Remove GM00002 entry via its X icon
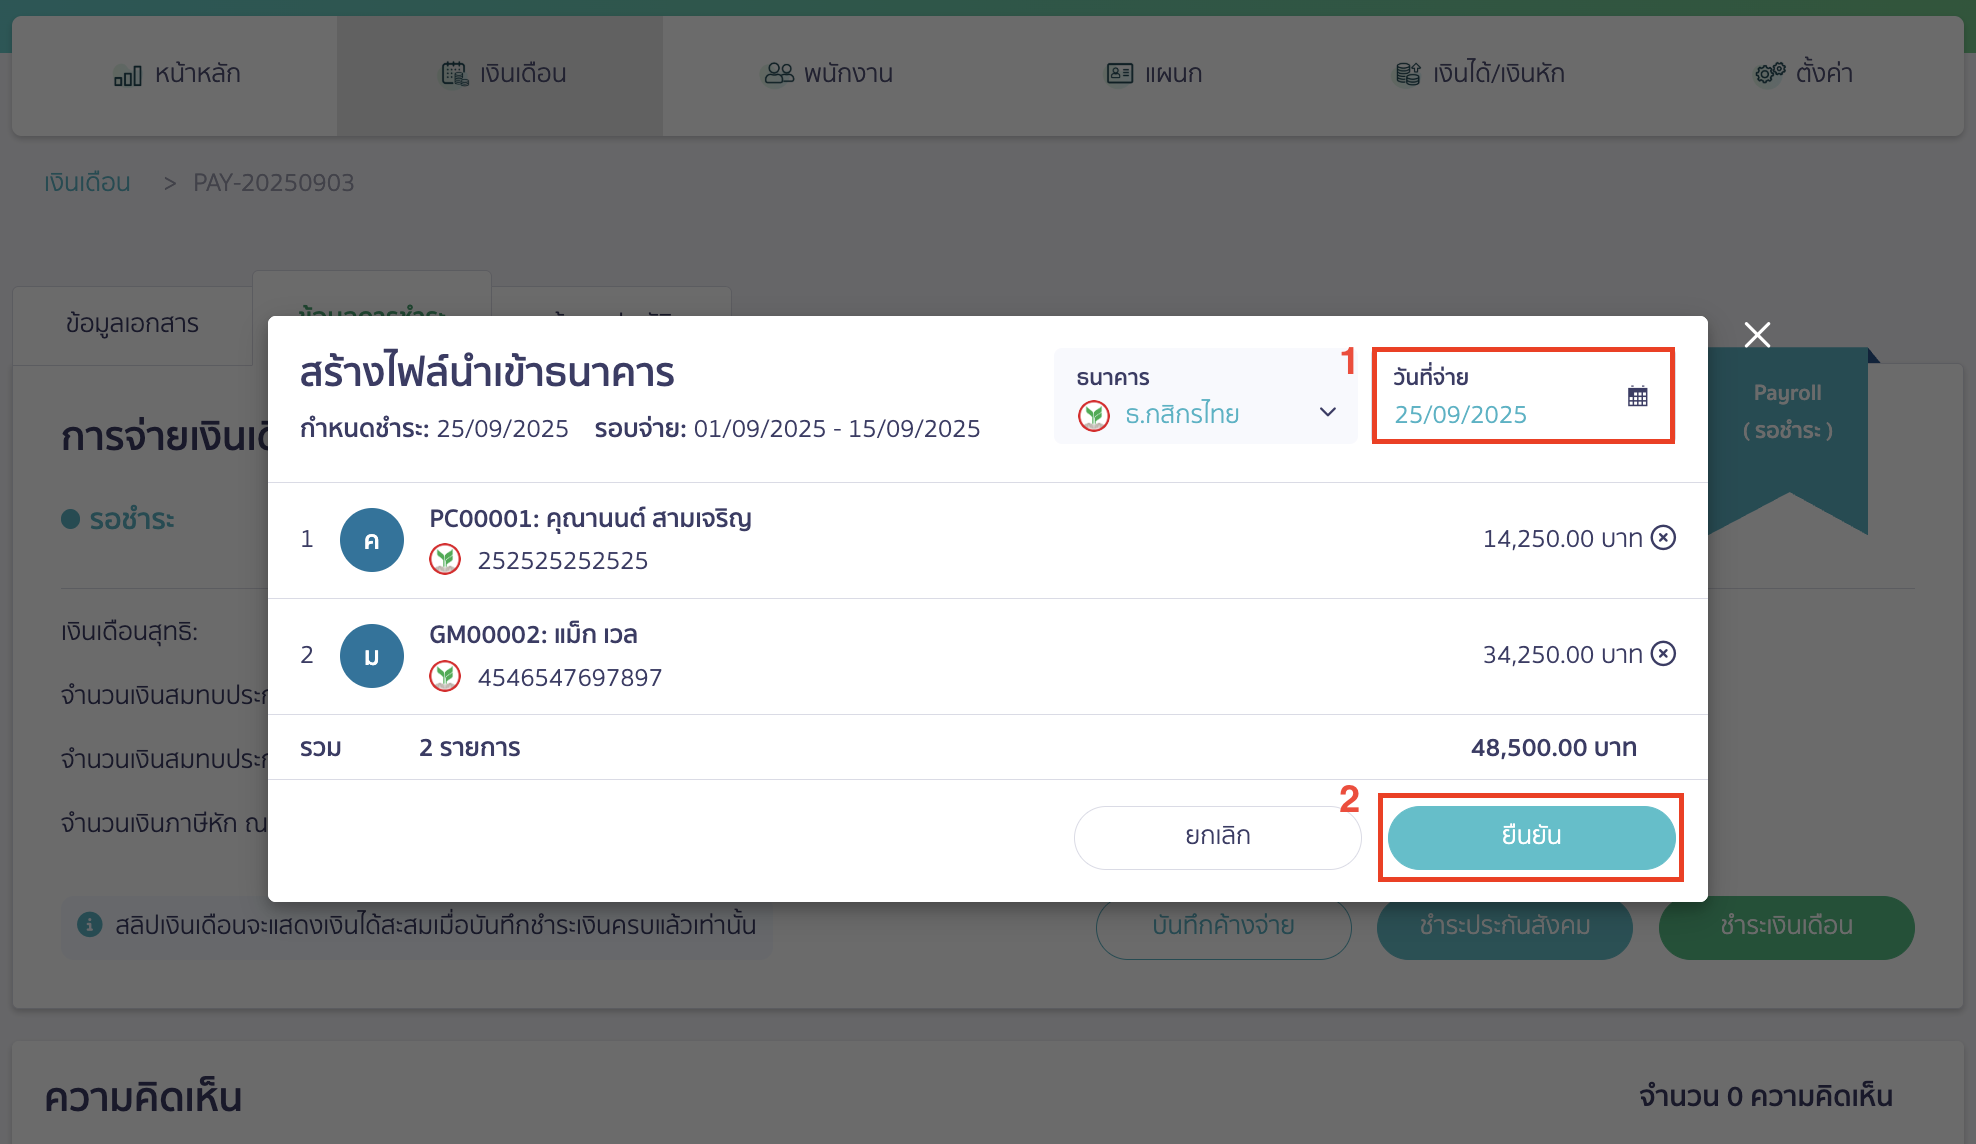Viewport: 1976px width, 1144px height. click(1663, 654)
